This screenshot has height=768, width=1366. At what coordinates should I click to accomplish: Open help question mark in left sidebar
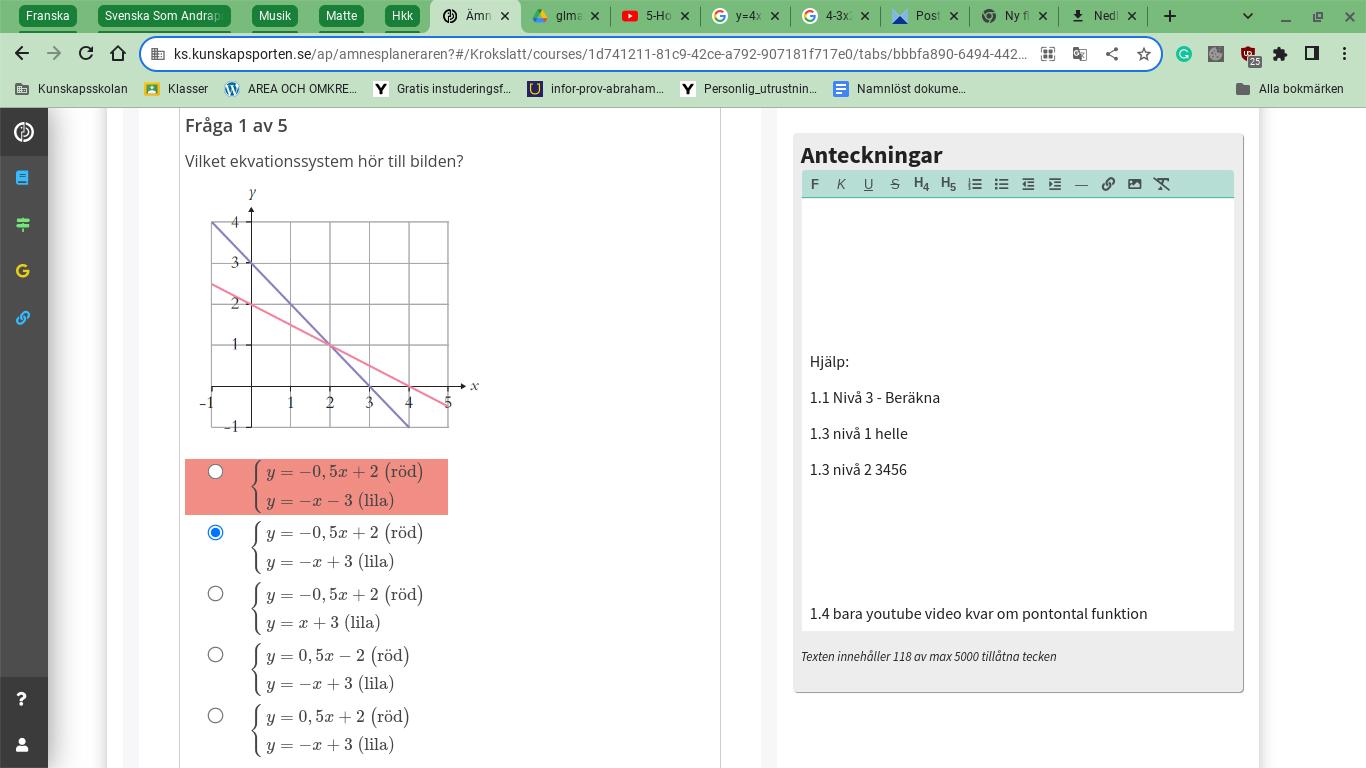pyautogui.click(x=22, y=699)
